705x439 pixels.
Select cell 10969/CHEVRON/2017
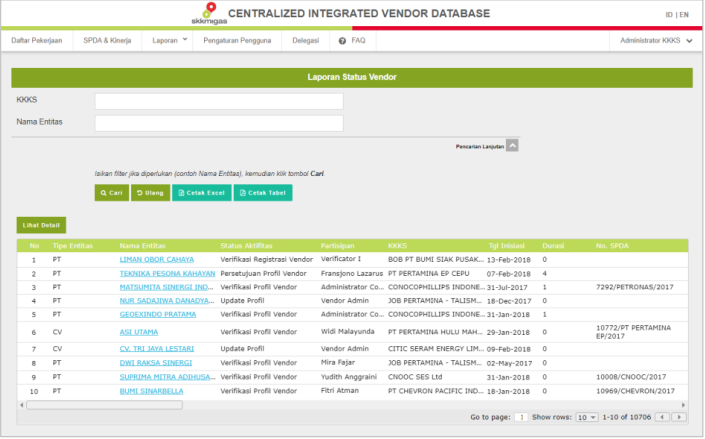point(635,391)
